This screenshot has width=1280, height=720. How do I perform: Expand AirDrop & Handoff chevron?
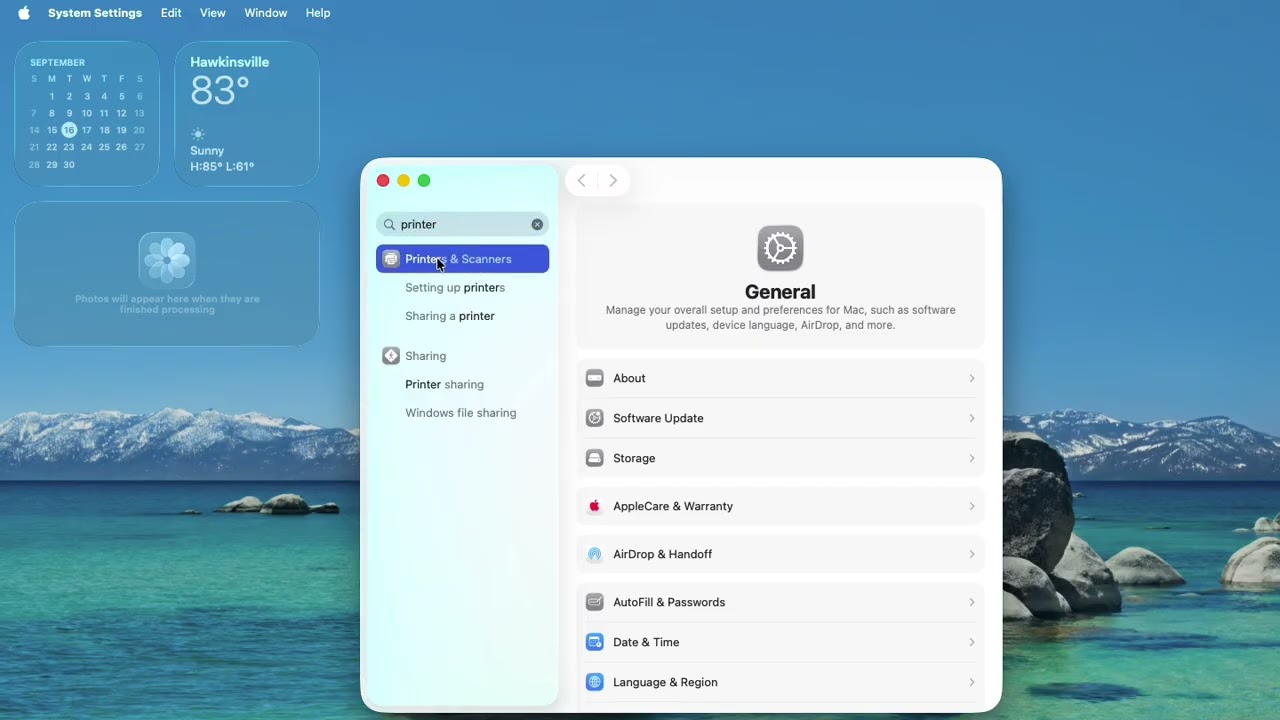pos(971,554)
